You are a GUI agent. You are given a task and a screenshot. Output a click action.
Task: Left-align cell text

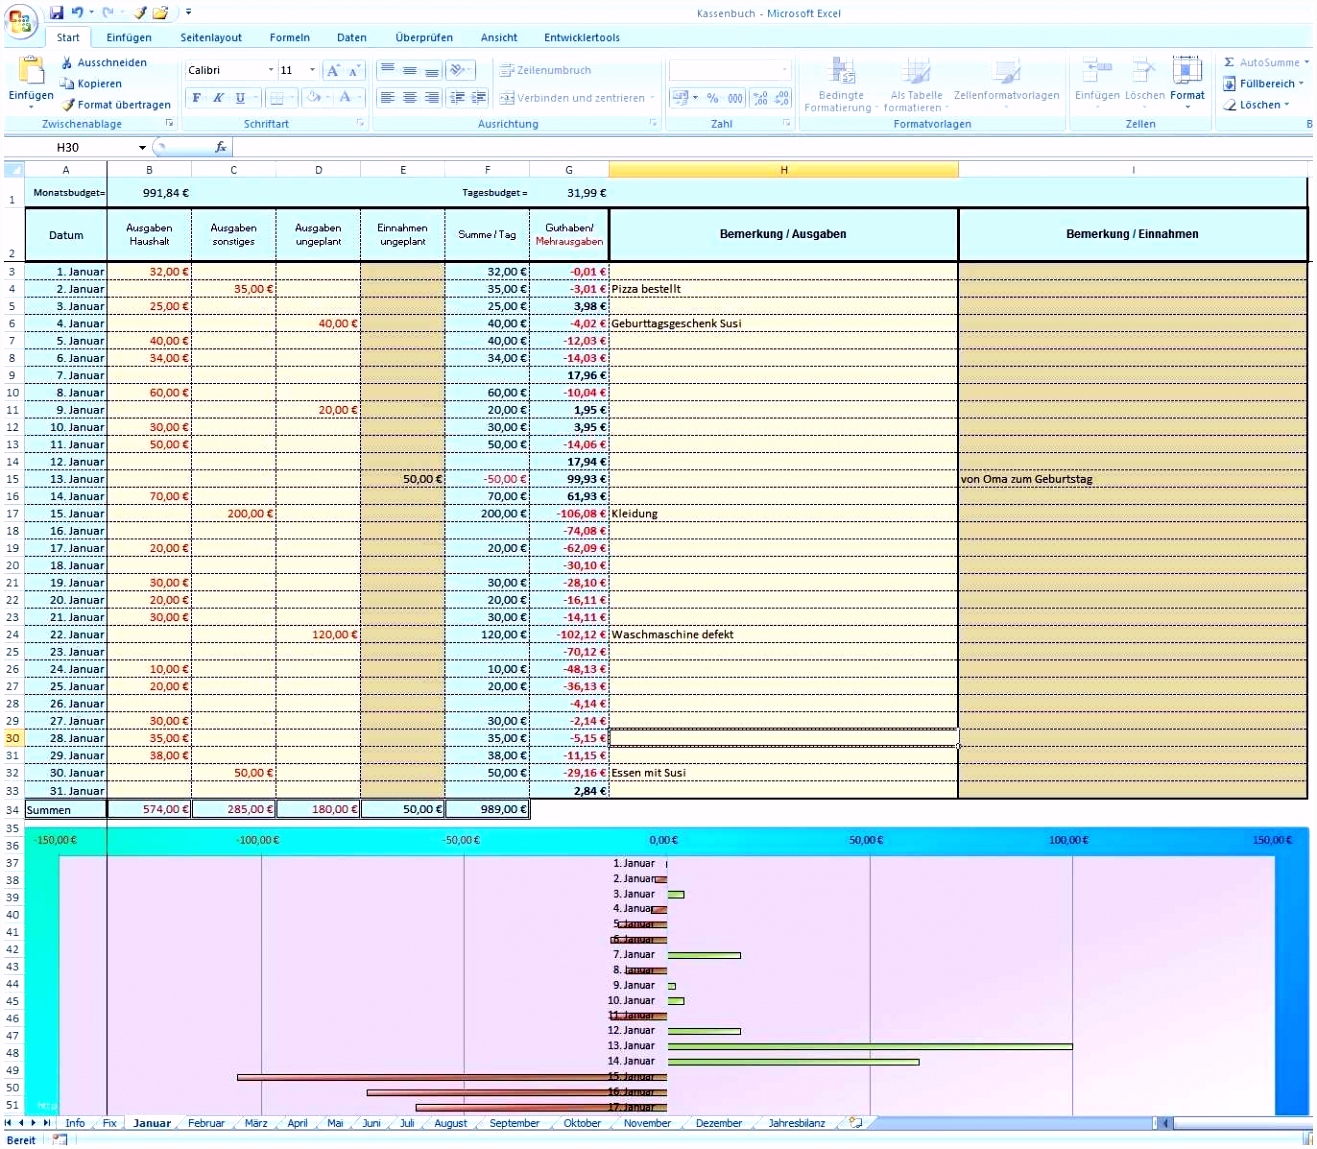[x=387, y=98]
